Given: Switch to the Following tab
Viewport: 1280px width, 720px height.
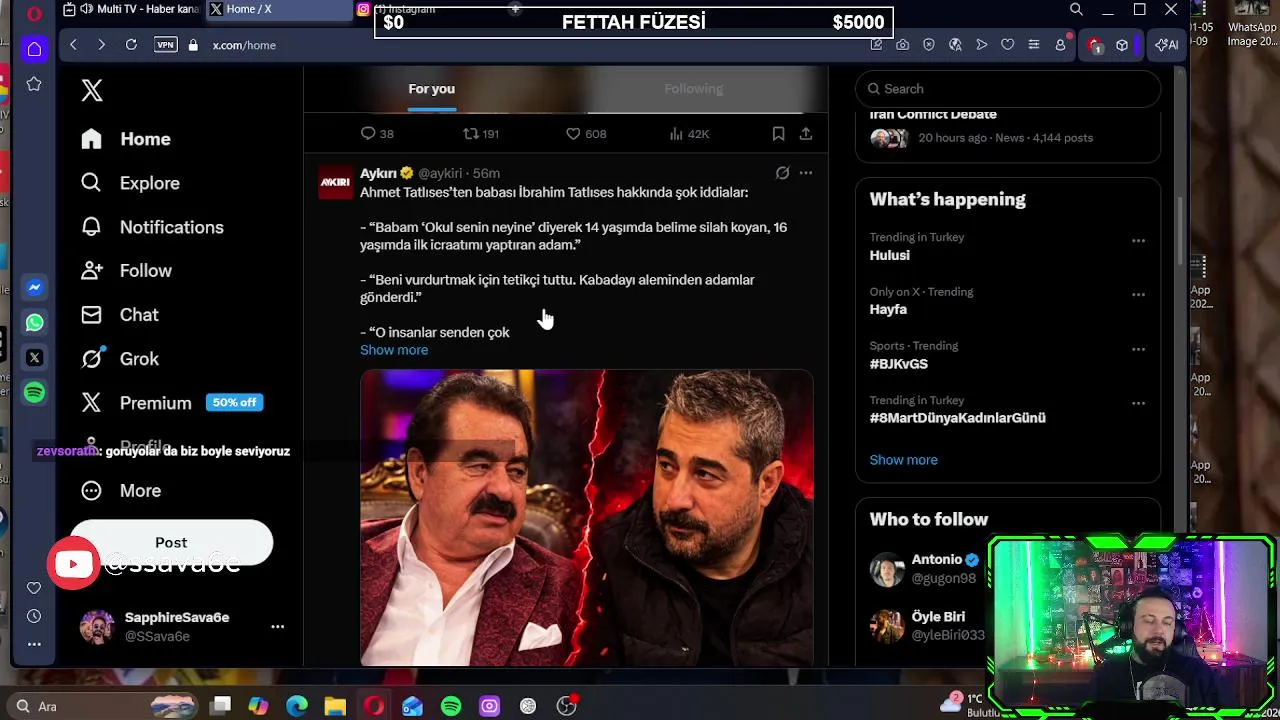Looking at the screenshot, I should 693,89.
